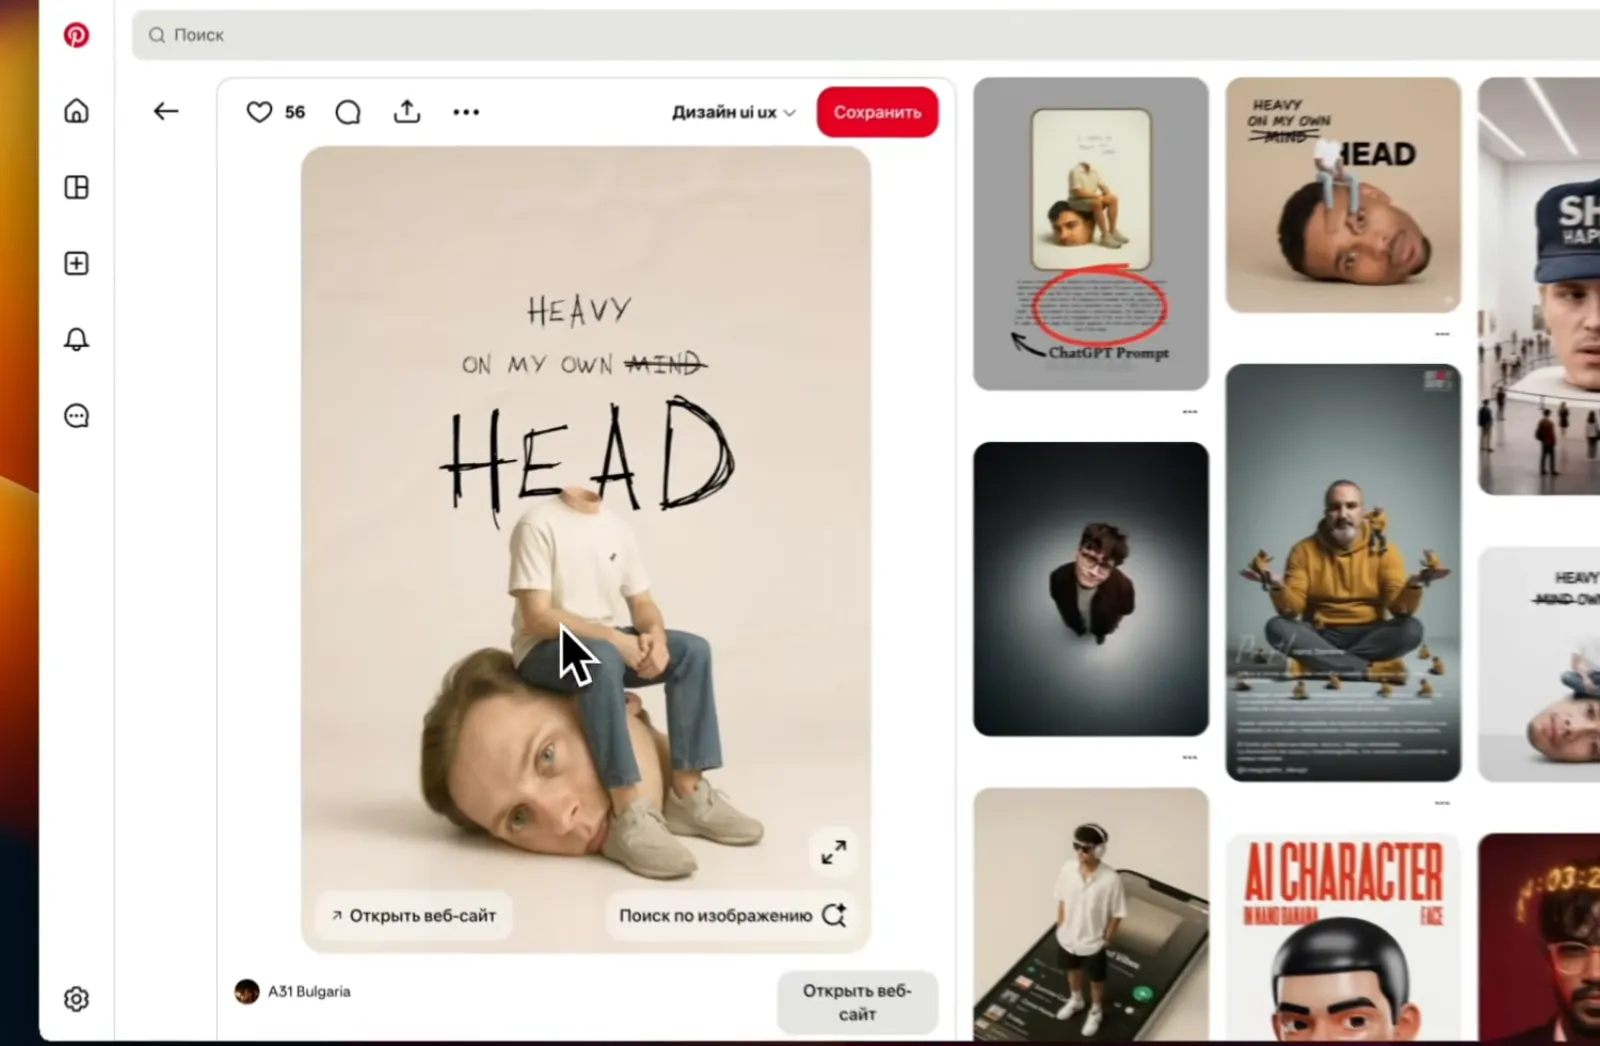Open more options under dark-skinned Head pin
The height and width of the screenshot is (1046, 1600).
[1442, 334]
